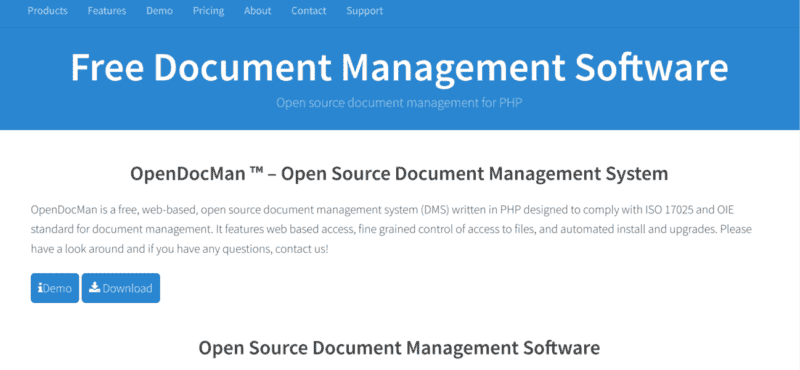
Task: Select Contact in the navigation bar
Action: (x=309, y=11)
